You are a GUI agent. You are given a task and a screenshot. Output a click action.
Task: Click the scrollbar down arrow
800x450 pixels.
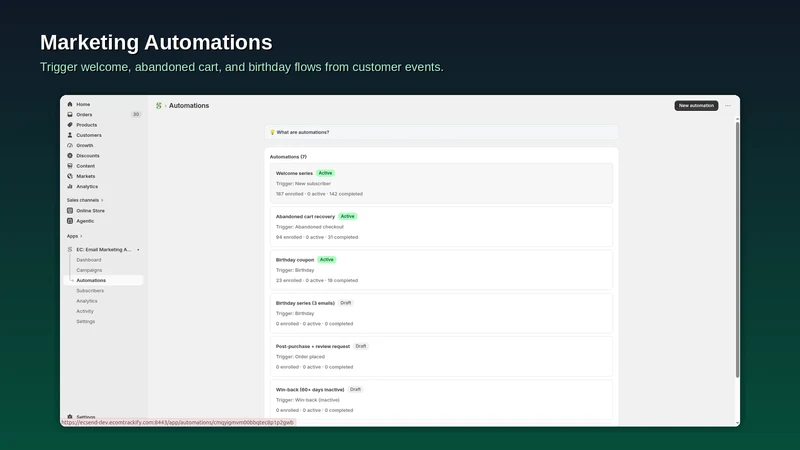[x=737, y=423]
